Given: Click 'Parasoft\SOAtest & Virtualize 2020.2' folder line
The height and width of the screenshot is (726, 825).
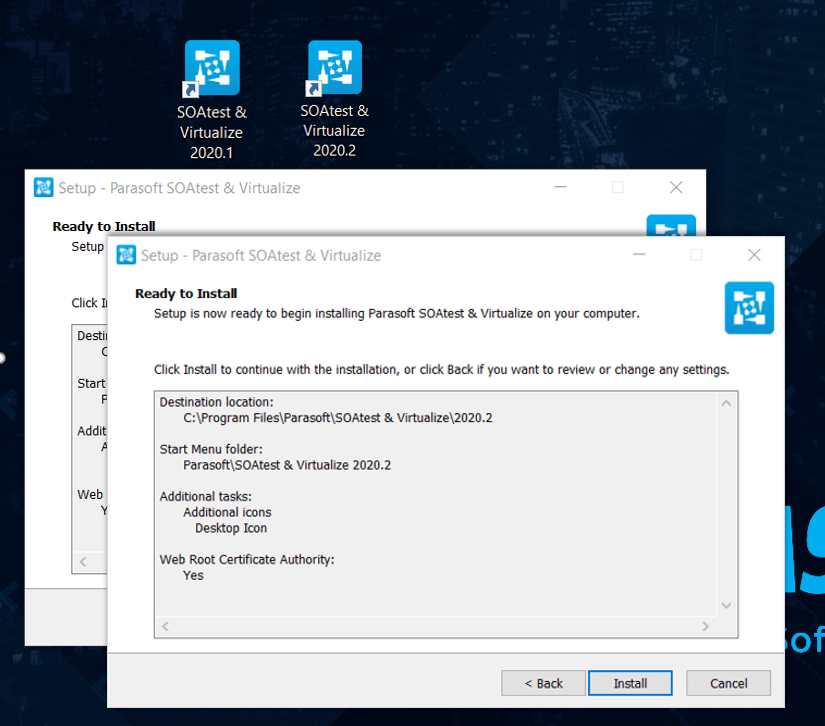Looking at the screenshot, I should pyautogui.click(x=287, y=465).
